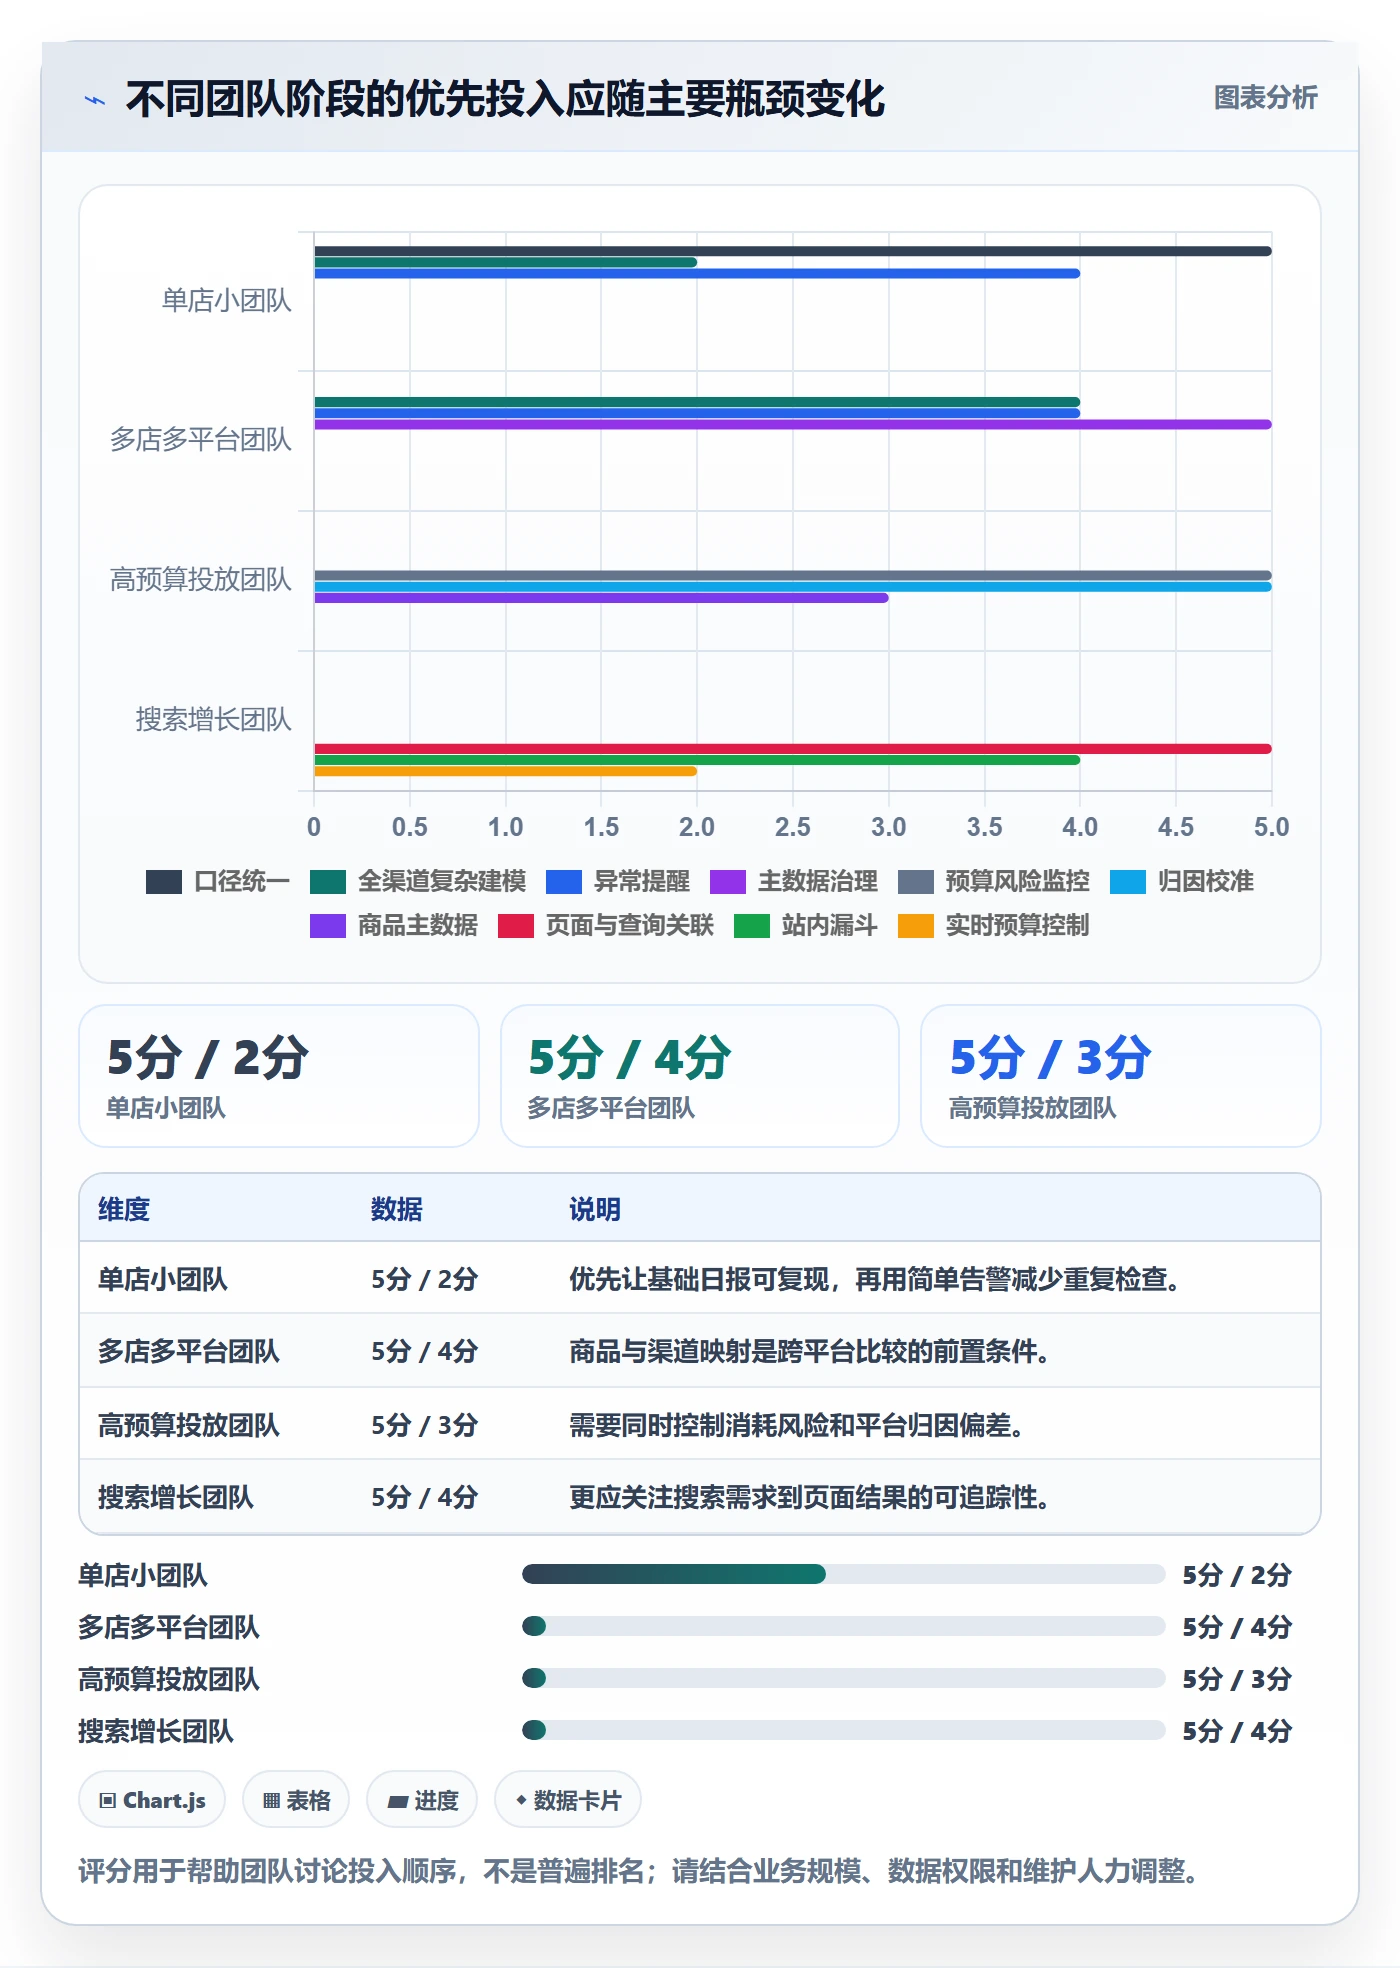Click the 数据卡片 tag chip

click(x=568, y=1800)
